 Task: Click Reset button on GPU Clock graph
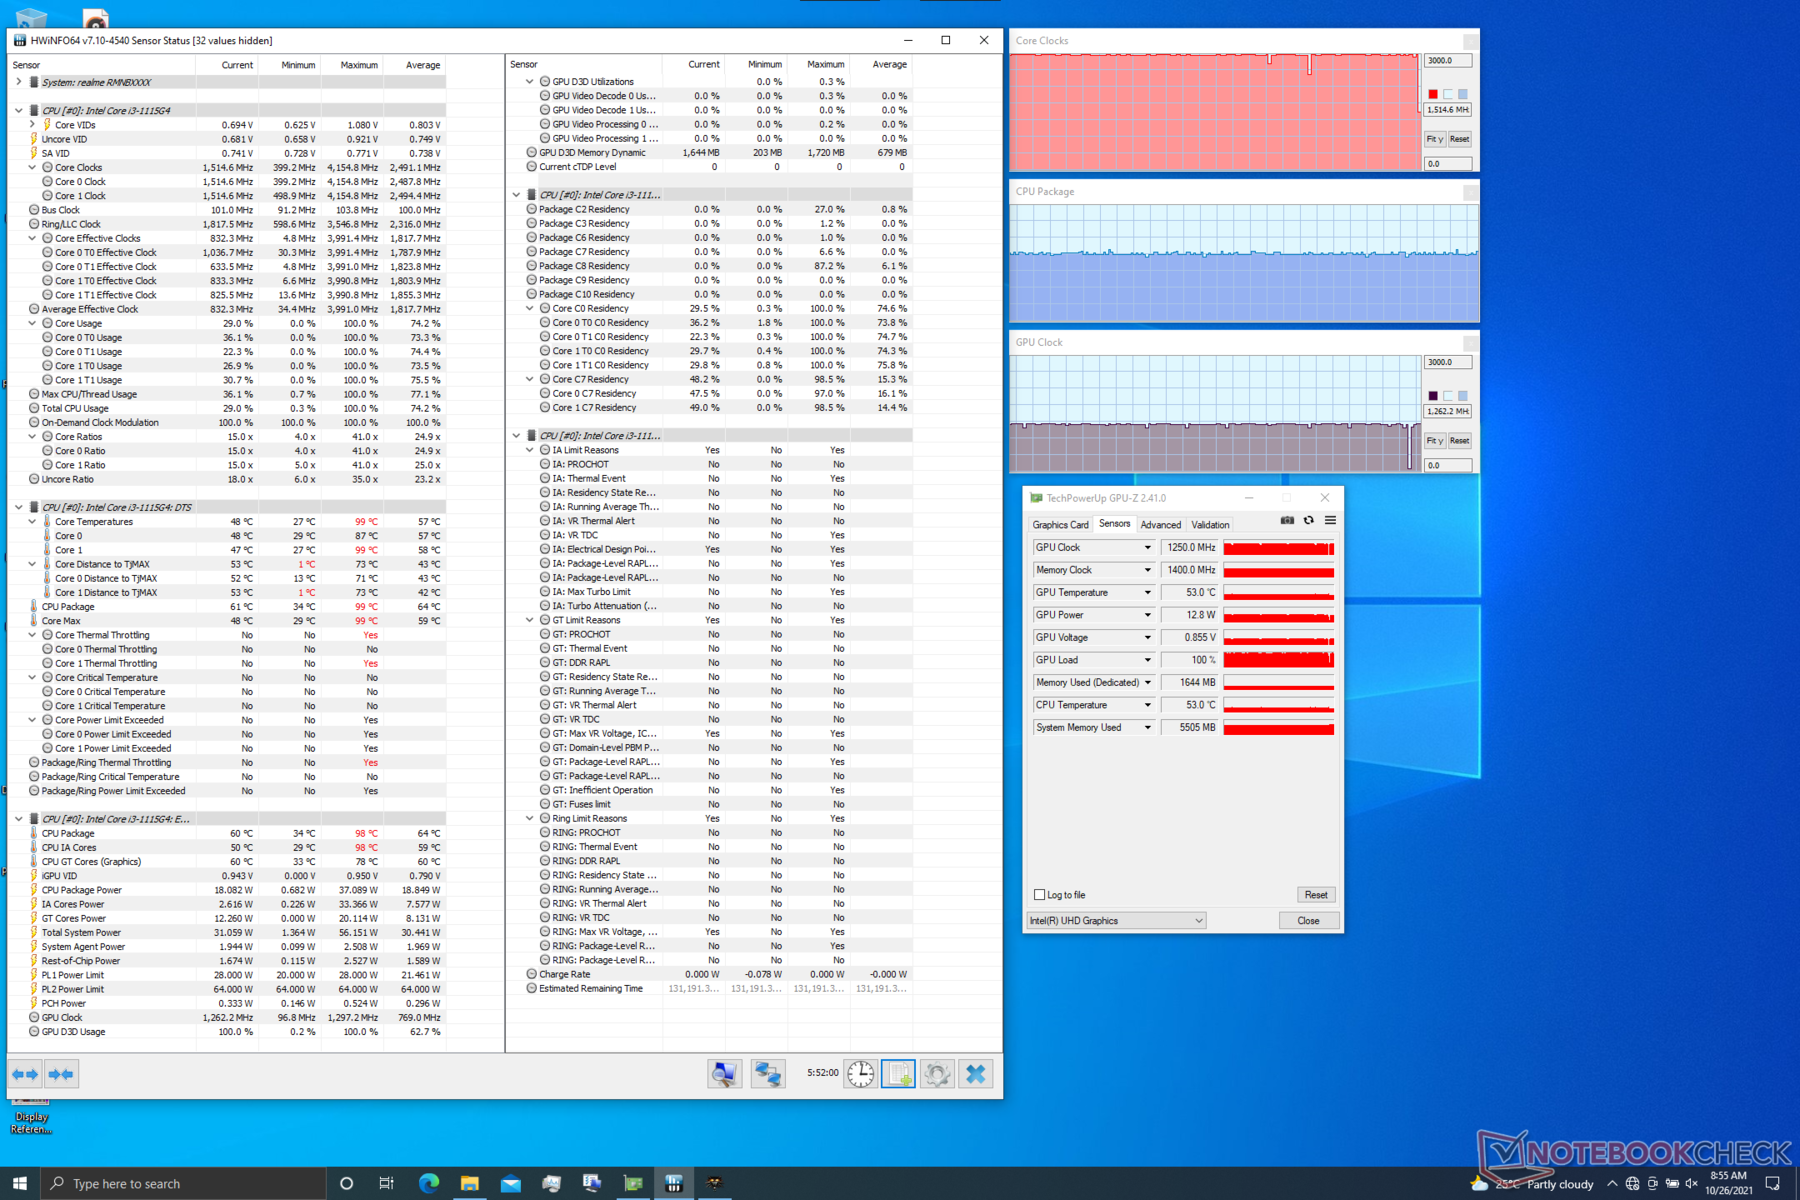point(1460,440)
